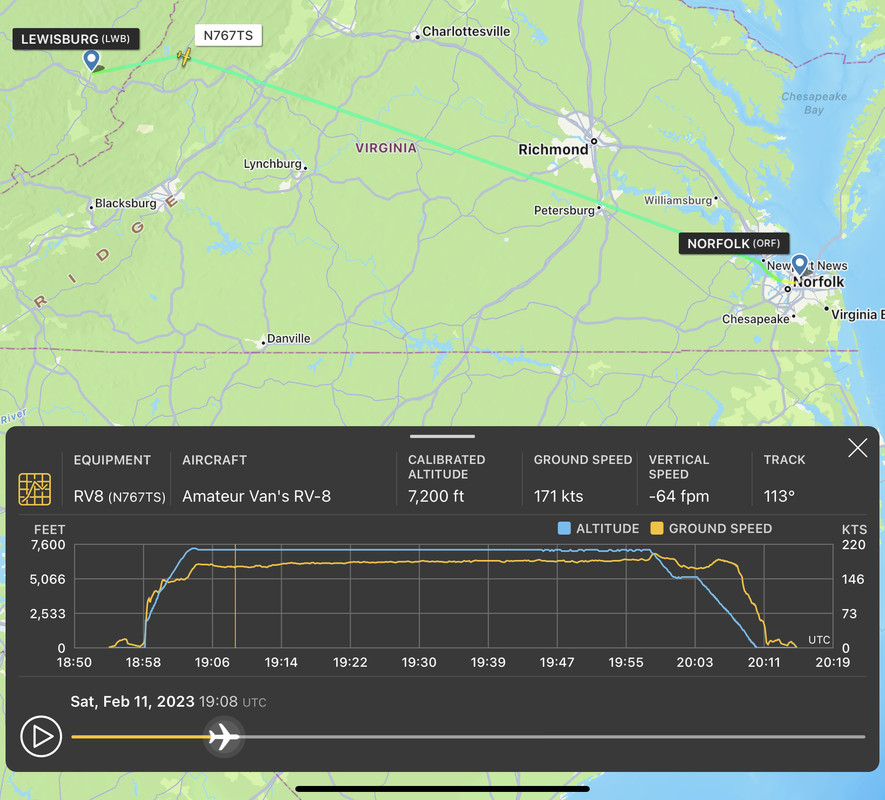
Task: Click the 7,200 ft altitude value
Action: point(436,496)
